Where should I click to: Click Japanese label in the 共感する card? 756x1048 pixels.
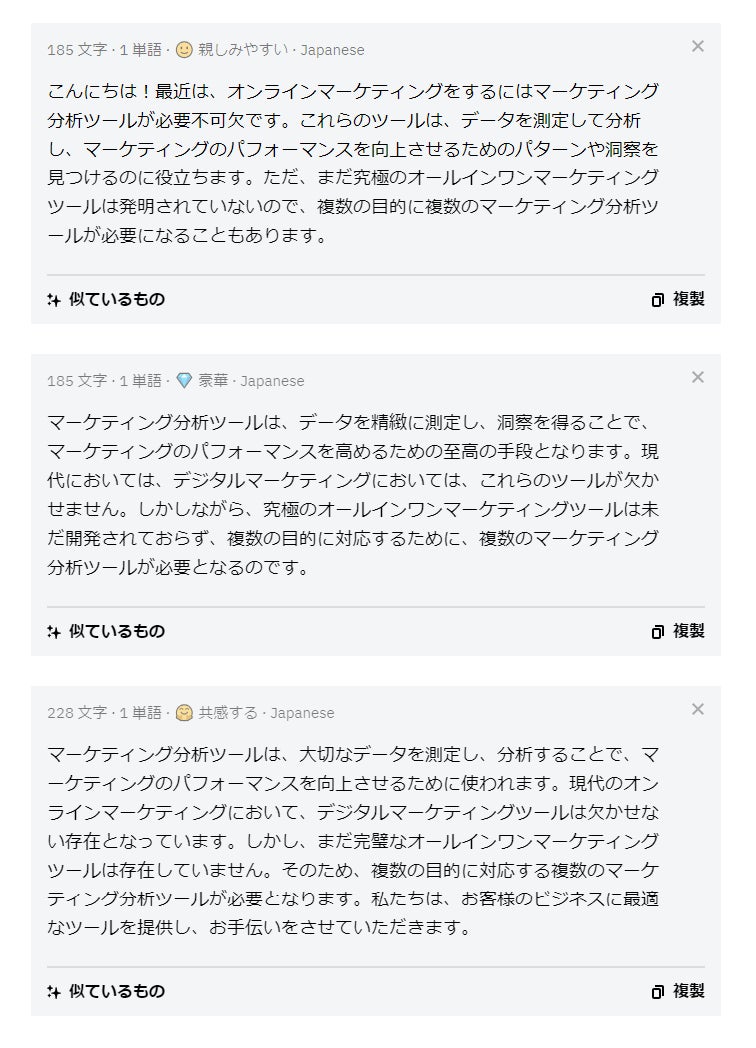click(302, 713)
